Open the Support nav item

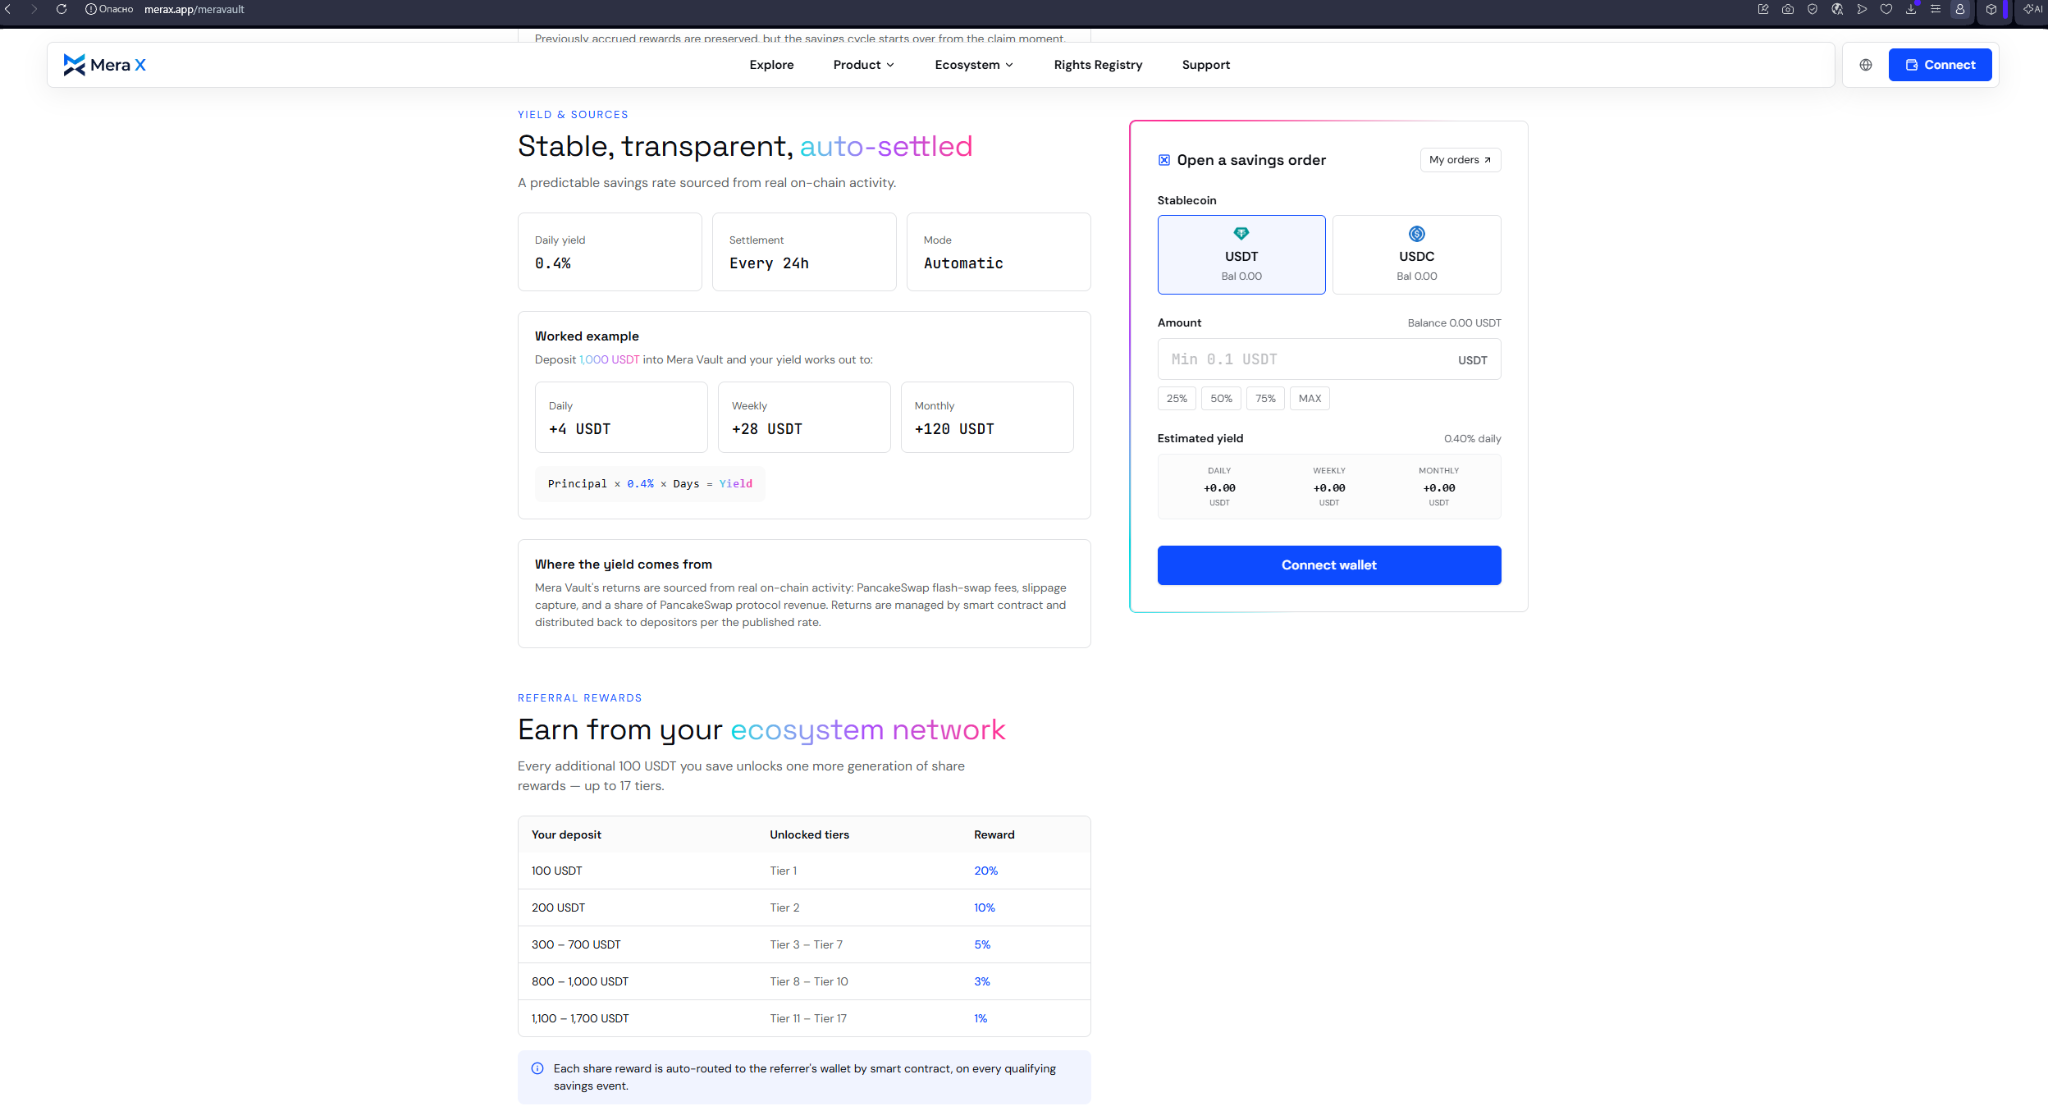[1206, 65]
